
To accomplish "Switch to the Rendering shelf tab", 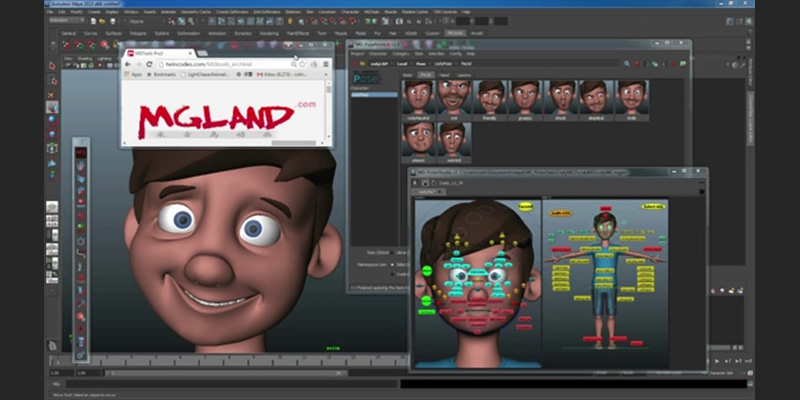I will point(269,33).
